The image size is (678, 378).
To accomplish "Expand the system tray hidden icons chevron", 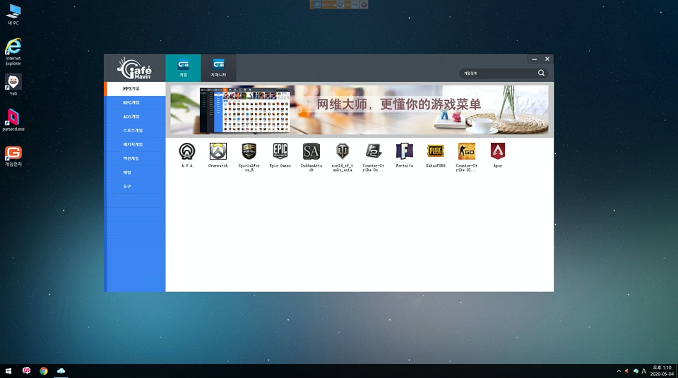I will click(x=619, y=371).
